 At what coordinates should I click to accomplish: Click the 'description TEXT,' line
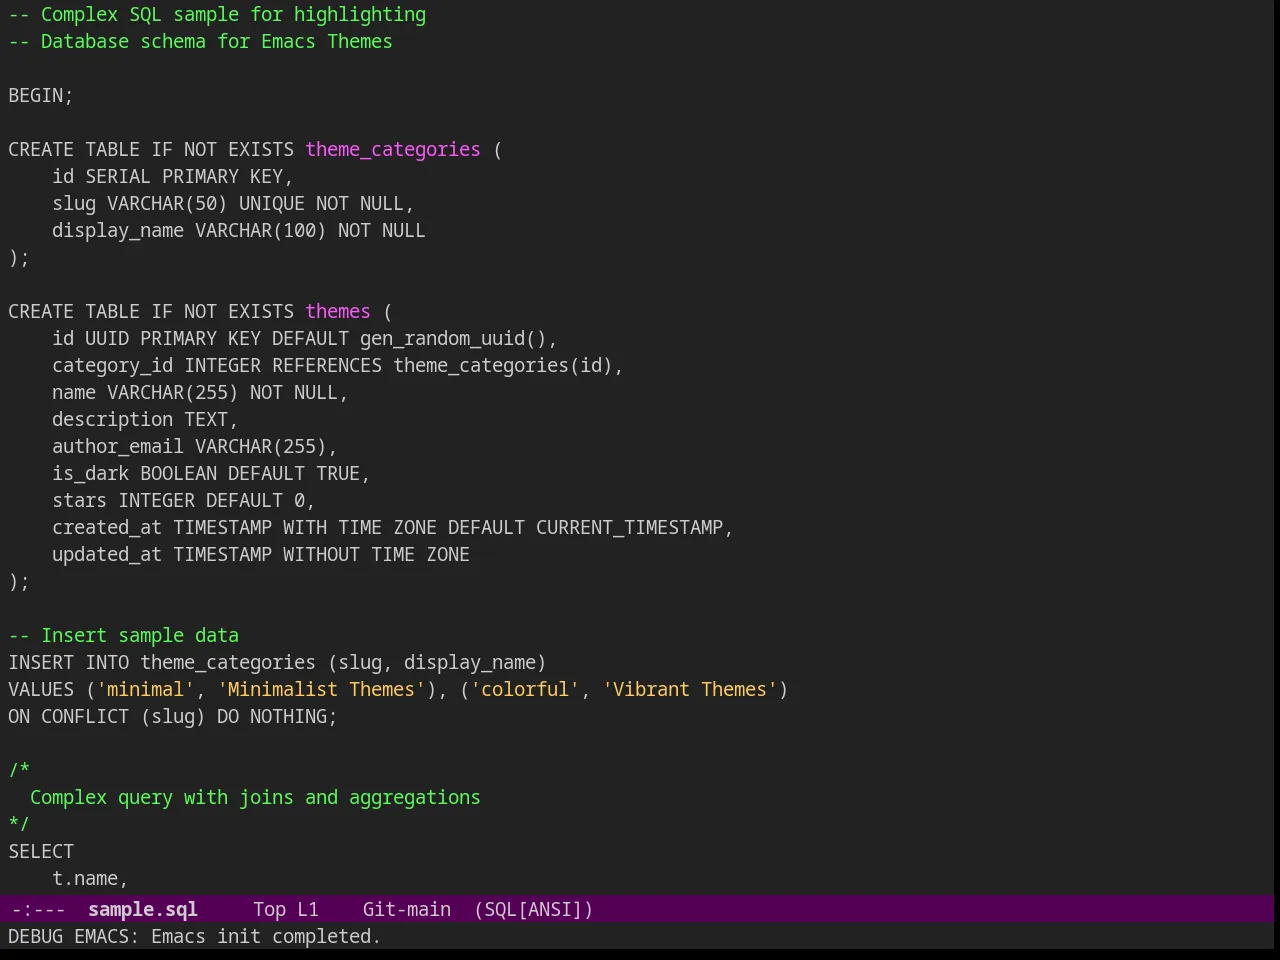click(145, 419)
